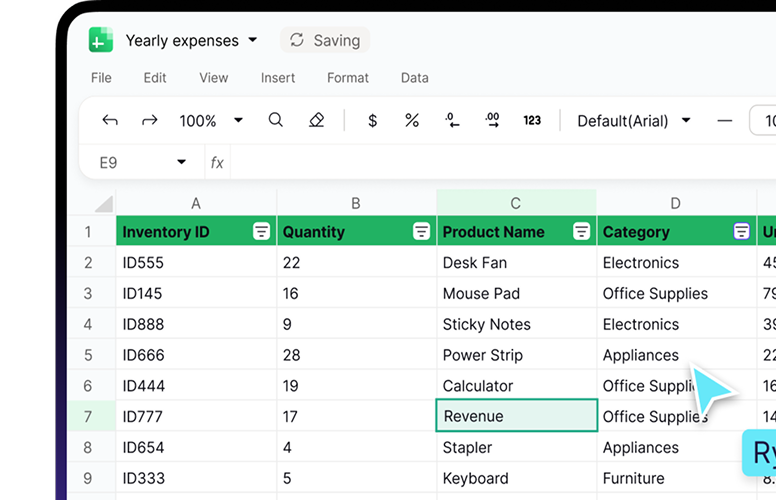Click the undo arrow icon
The width and height of the screenshot is (776, 500).
[x=110, y=121]
